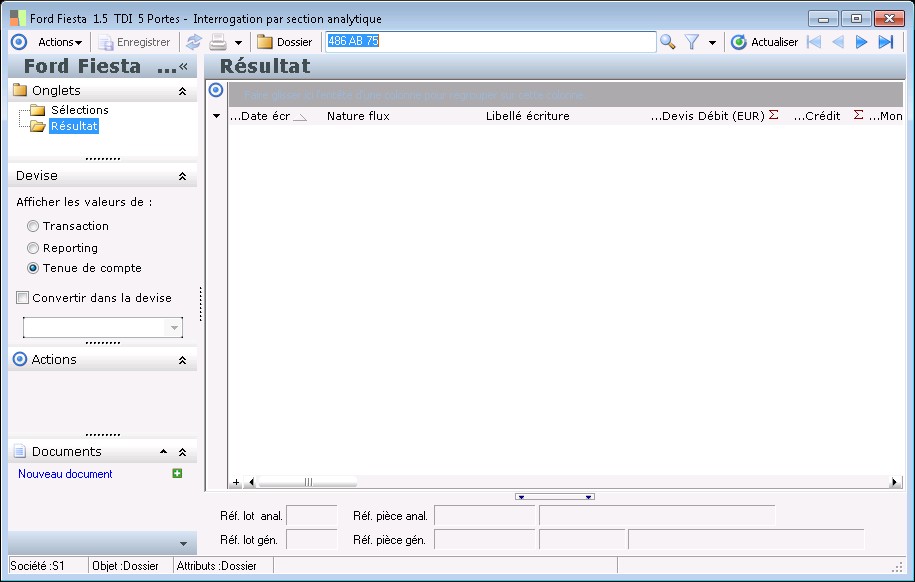The height and width of the screenshot is (582, 915).
Task: Click the bottom side panel down arrow
Action: [183, 544]
